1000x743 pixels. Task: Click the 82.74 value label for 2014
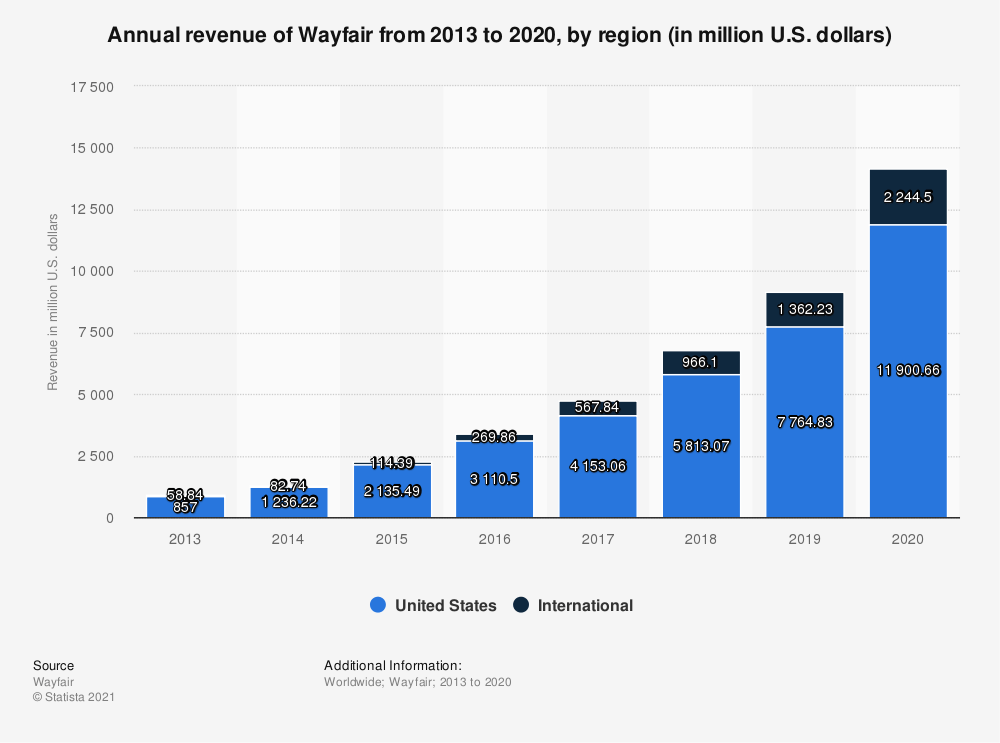[x=288, y=486]
